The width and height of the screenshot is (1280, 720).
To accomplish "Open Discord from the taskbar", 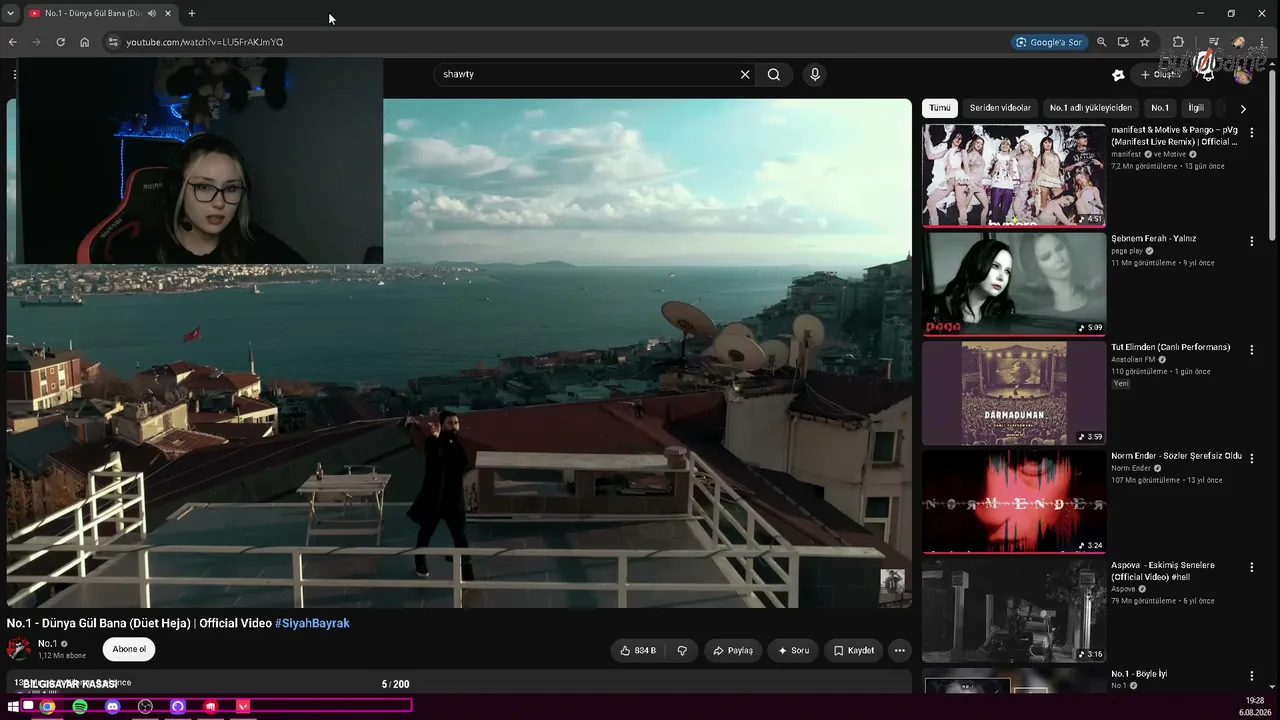I will pos(113,706).
